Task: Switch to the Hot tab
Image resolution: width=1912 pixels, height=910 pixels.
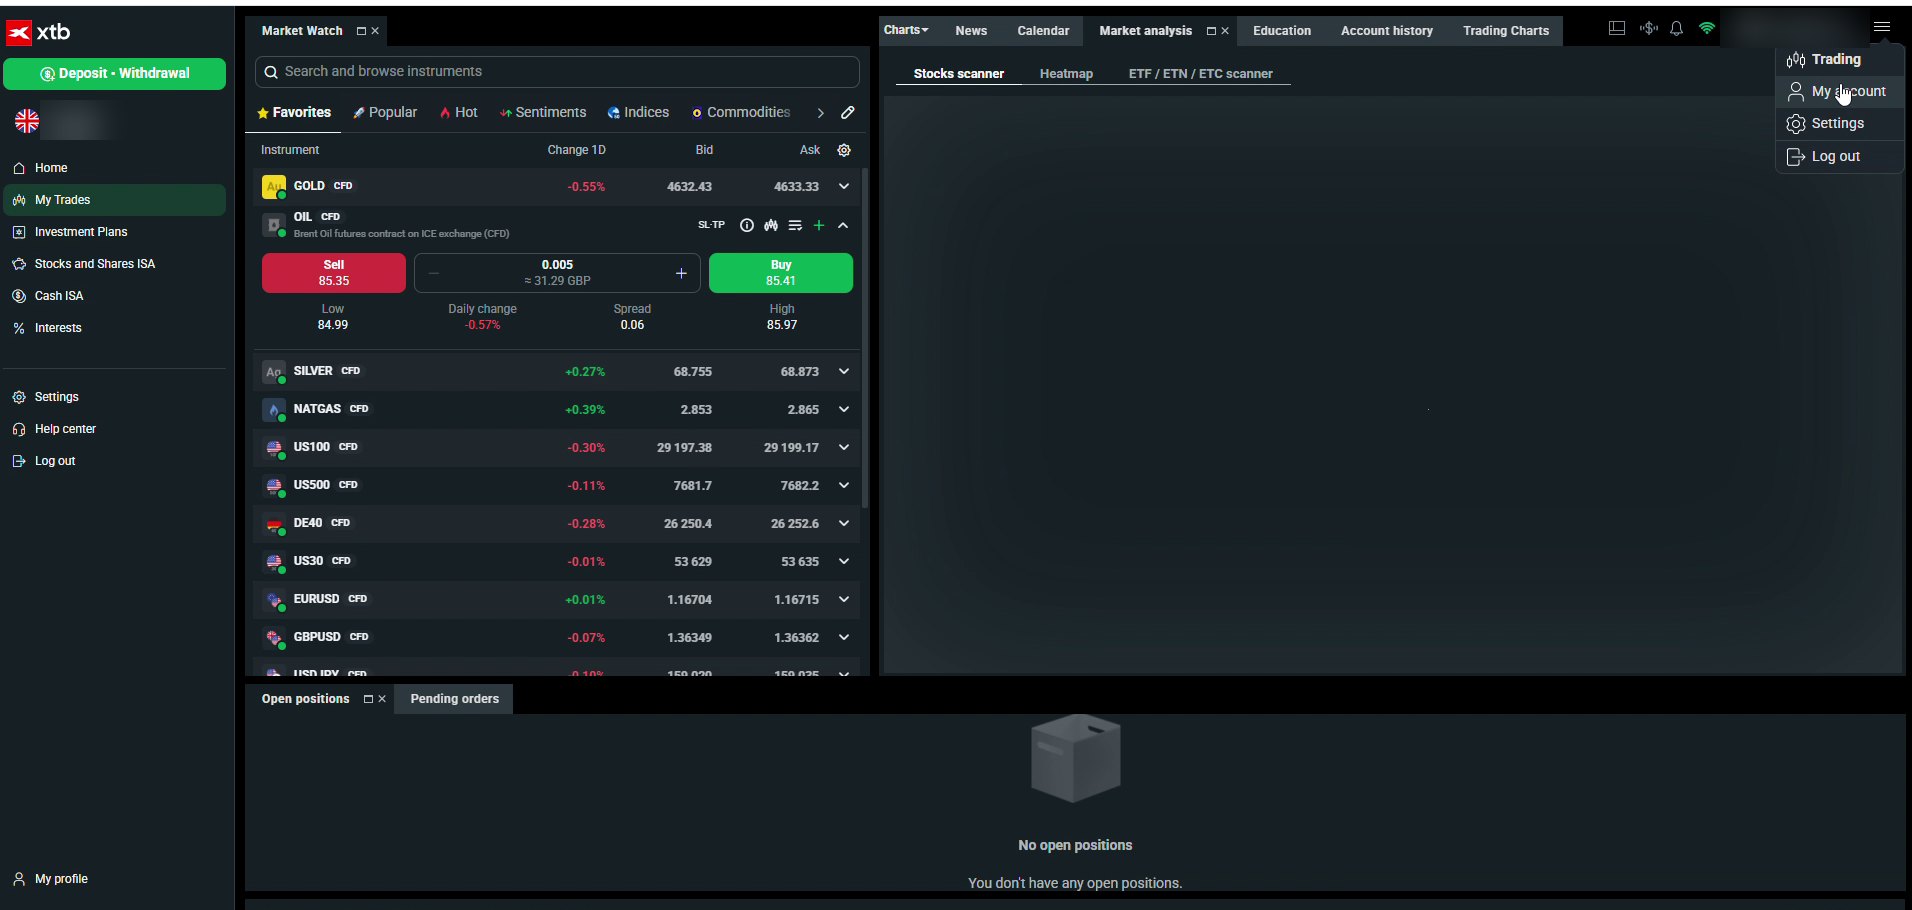Action: (x=459, y=113)
